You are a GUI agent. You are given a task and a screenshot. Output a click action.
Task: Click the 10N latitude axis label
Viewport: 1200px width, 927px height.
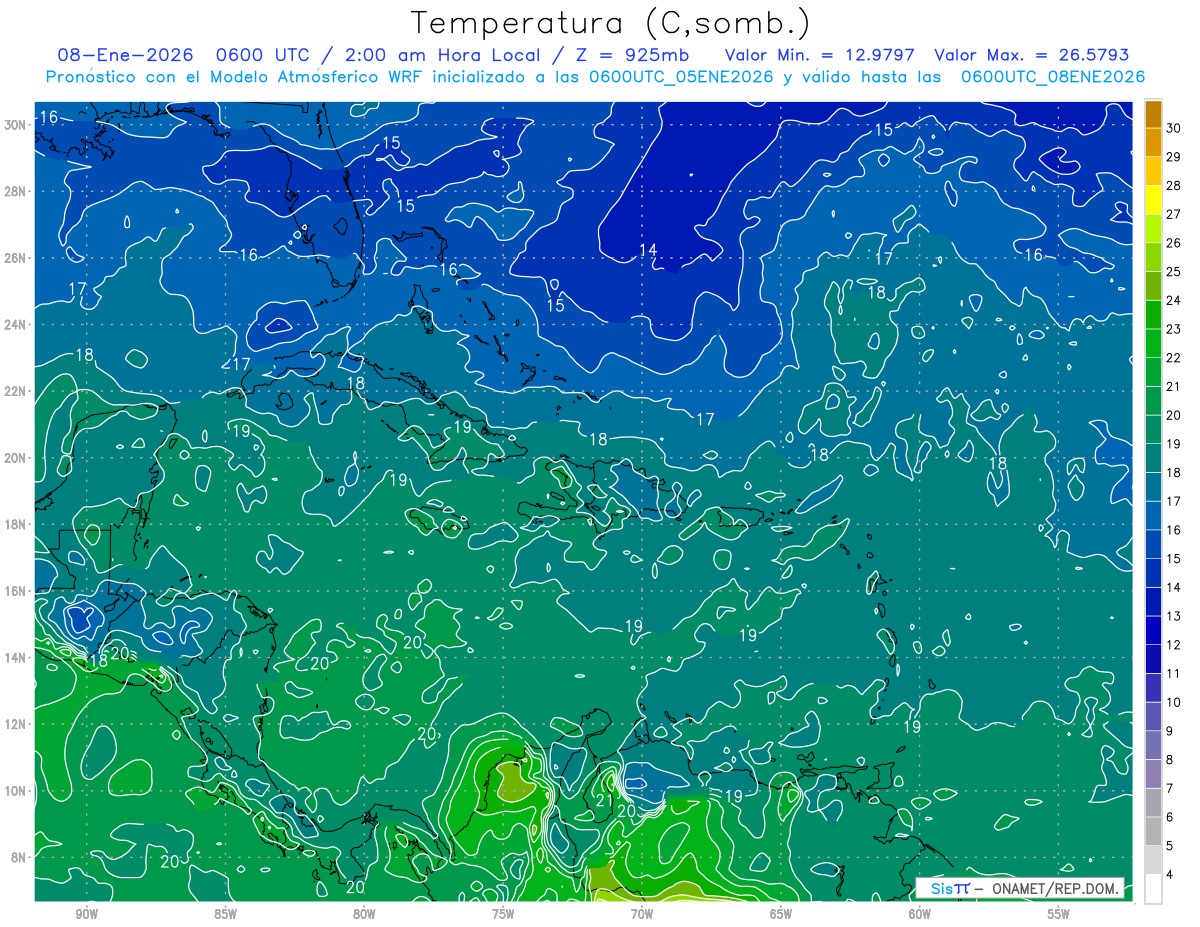pyautogui.click(x=15, y=790)
